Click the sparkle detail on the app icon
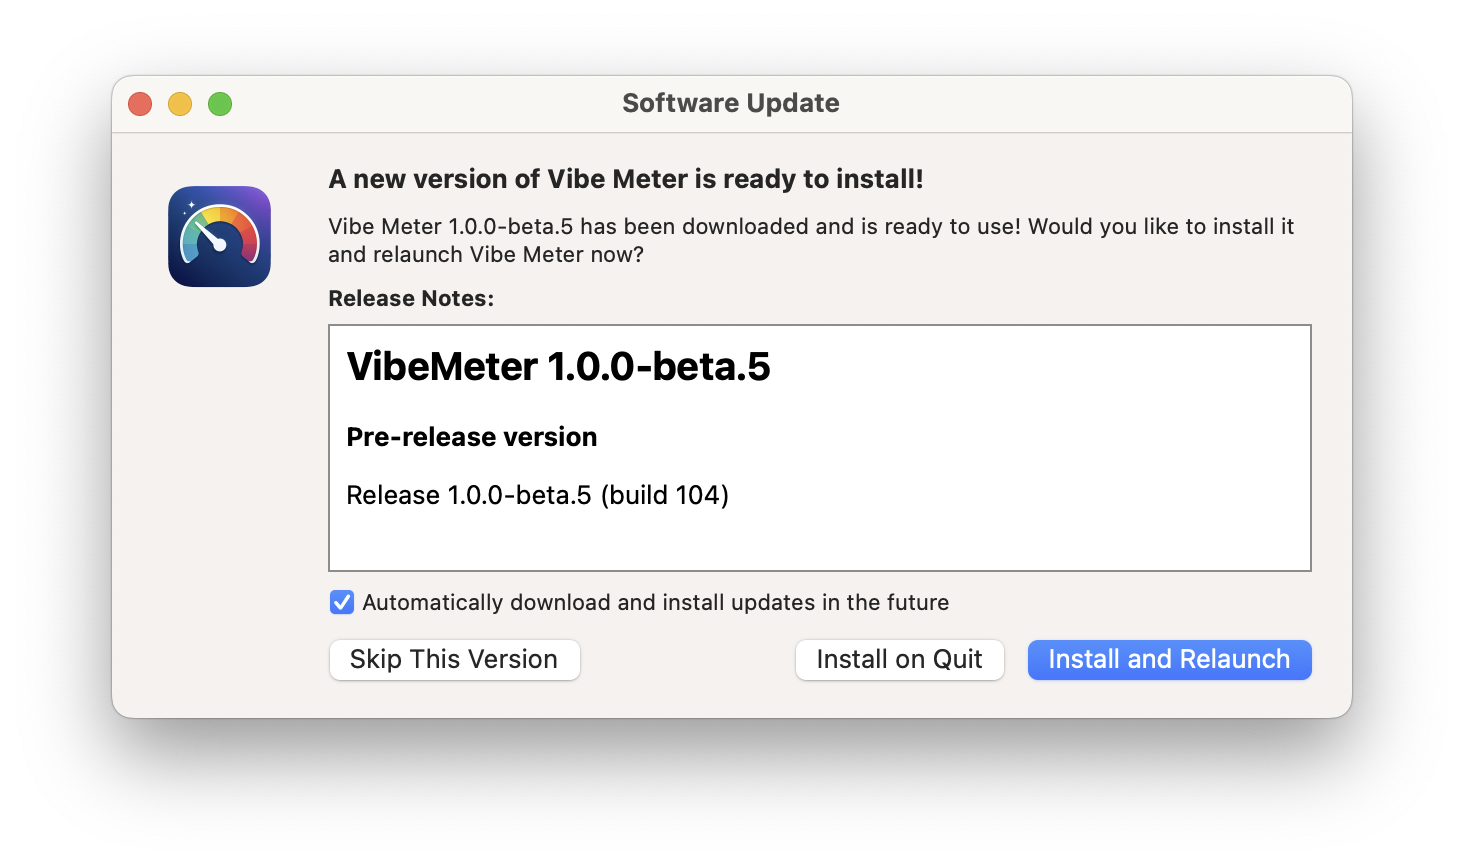Screen dimensions: 1464x866 point(192,204)
